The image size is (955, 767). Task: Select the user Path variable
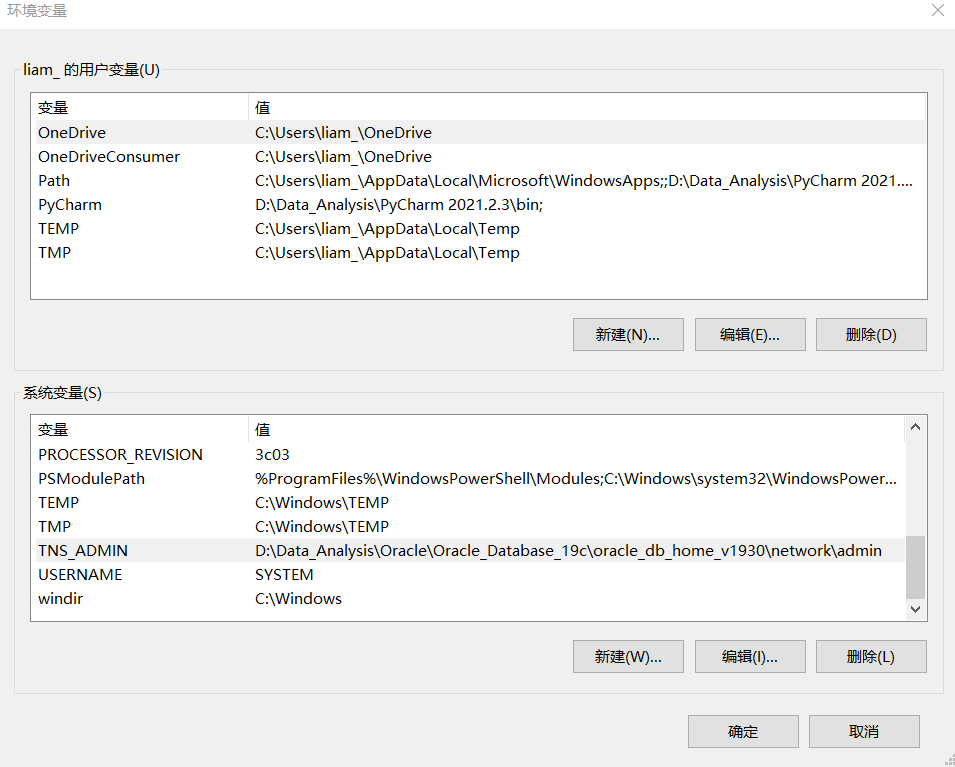(481, 180)
